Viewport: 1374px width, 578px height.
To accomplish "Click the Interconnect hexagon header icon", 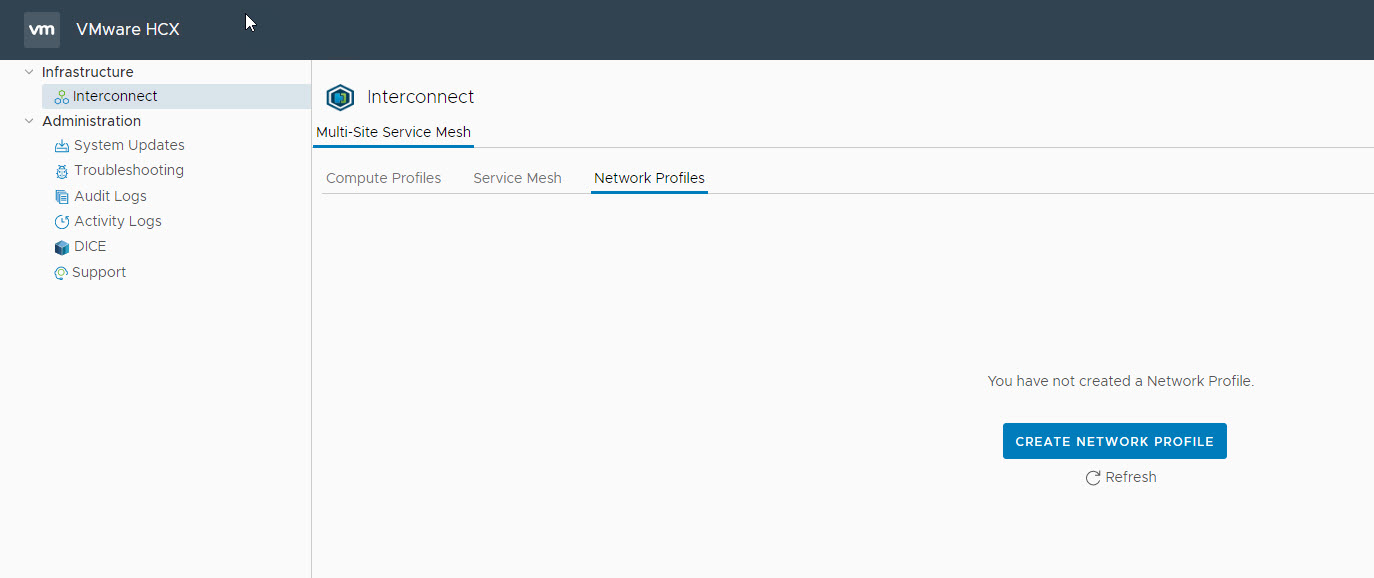I will pos(340,97).
